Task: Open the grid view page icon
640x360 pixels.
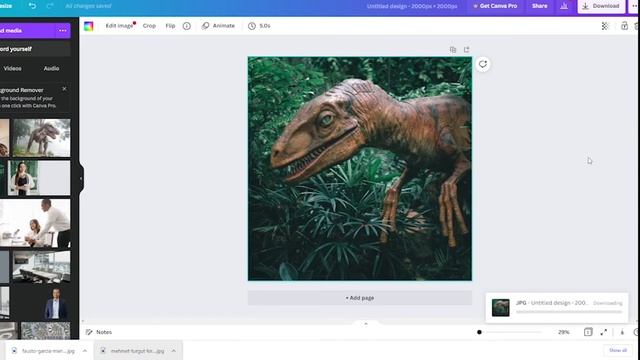Action: [x=588, y=332]
